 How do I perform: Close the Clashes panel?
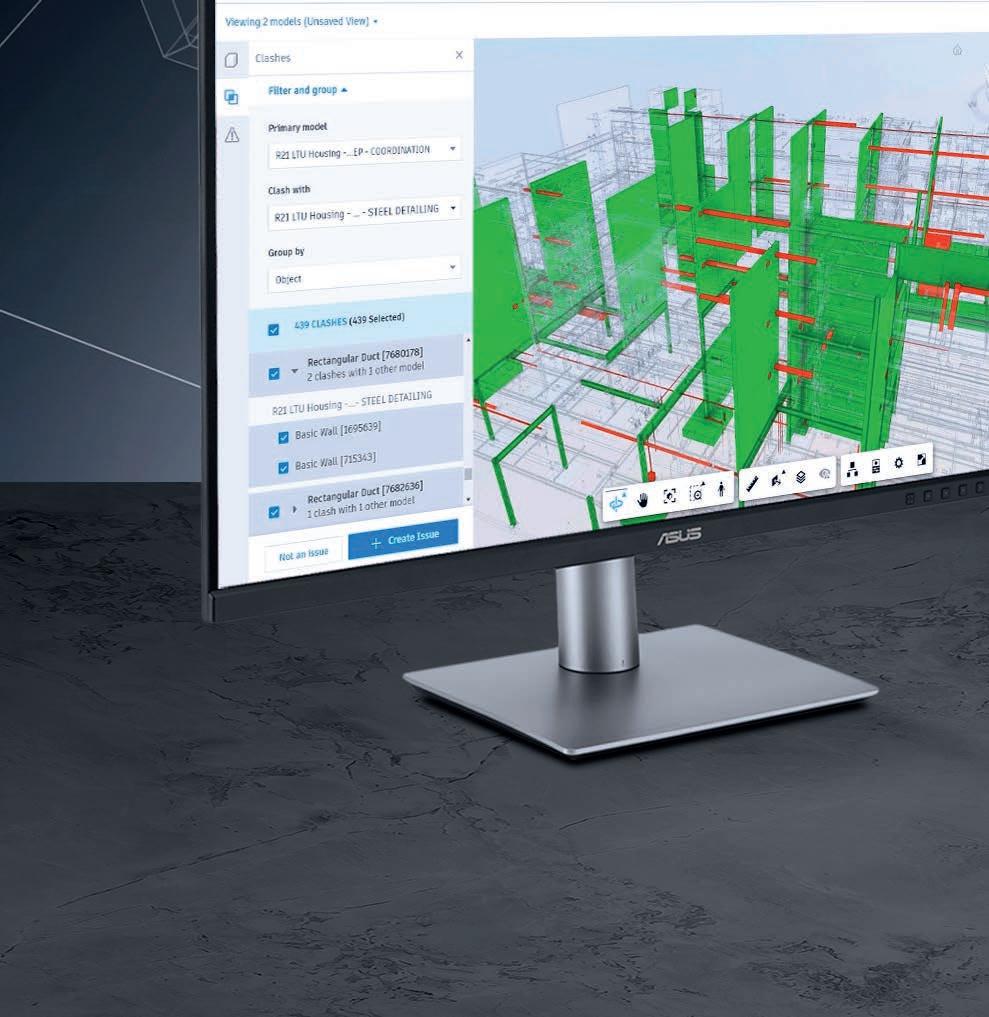tap(459, 55)
